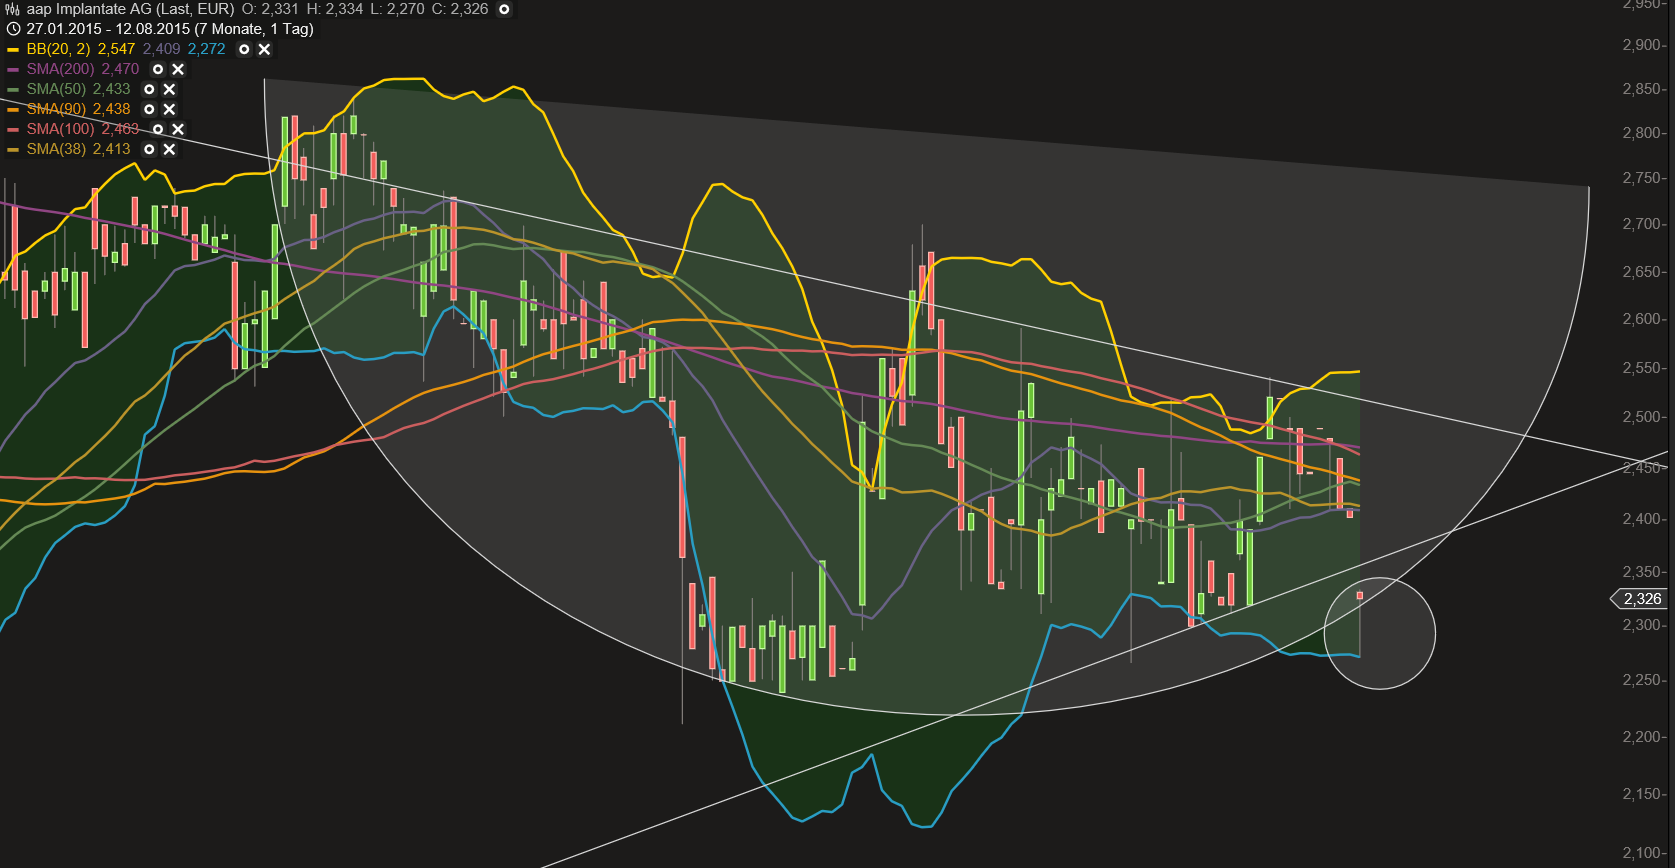The image size is (1675, 868).
Task: Open settings circle for SMA(90)
Action: pos(149,109)
